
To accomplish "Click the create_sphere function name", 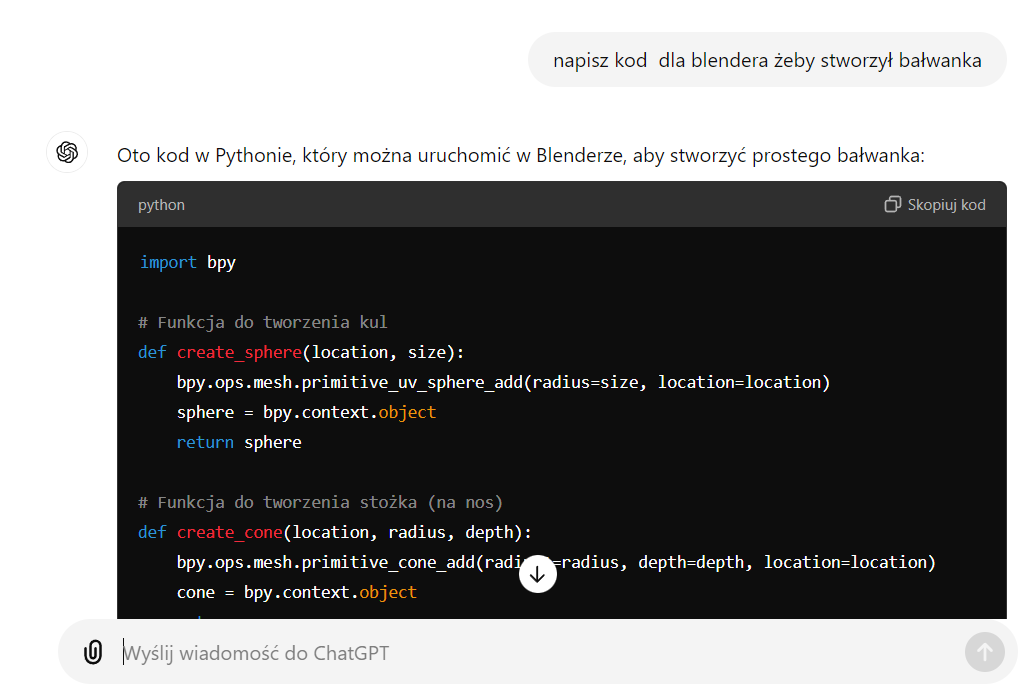I will pos(239,352).
